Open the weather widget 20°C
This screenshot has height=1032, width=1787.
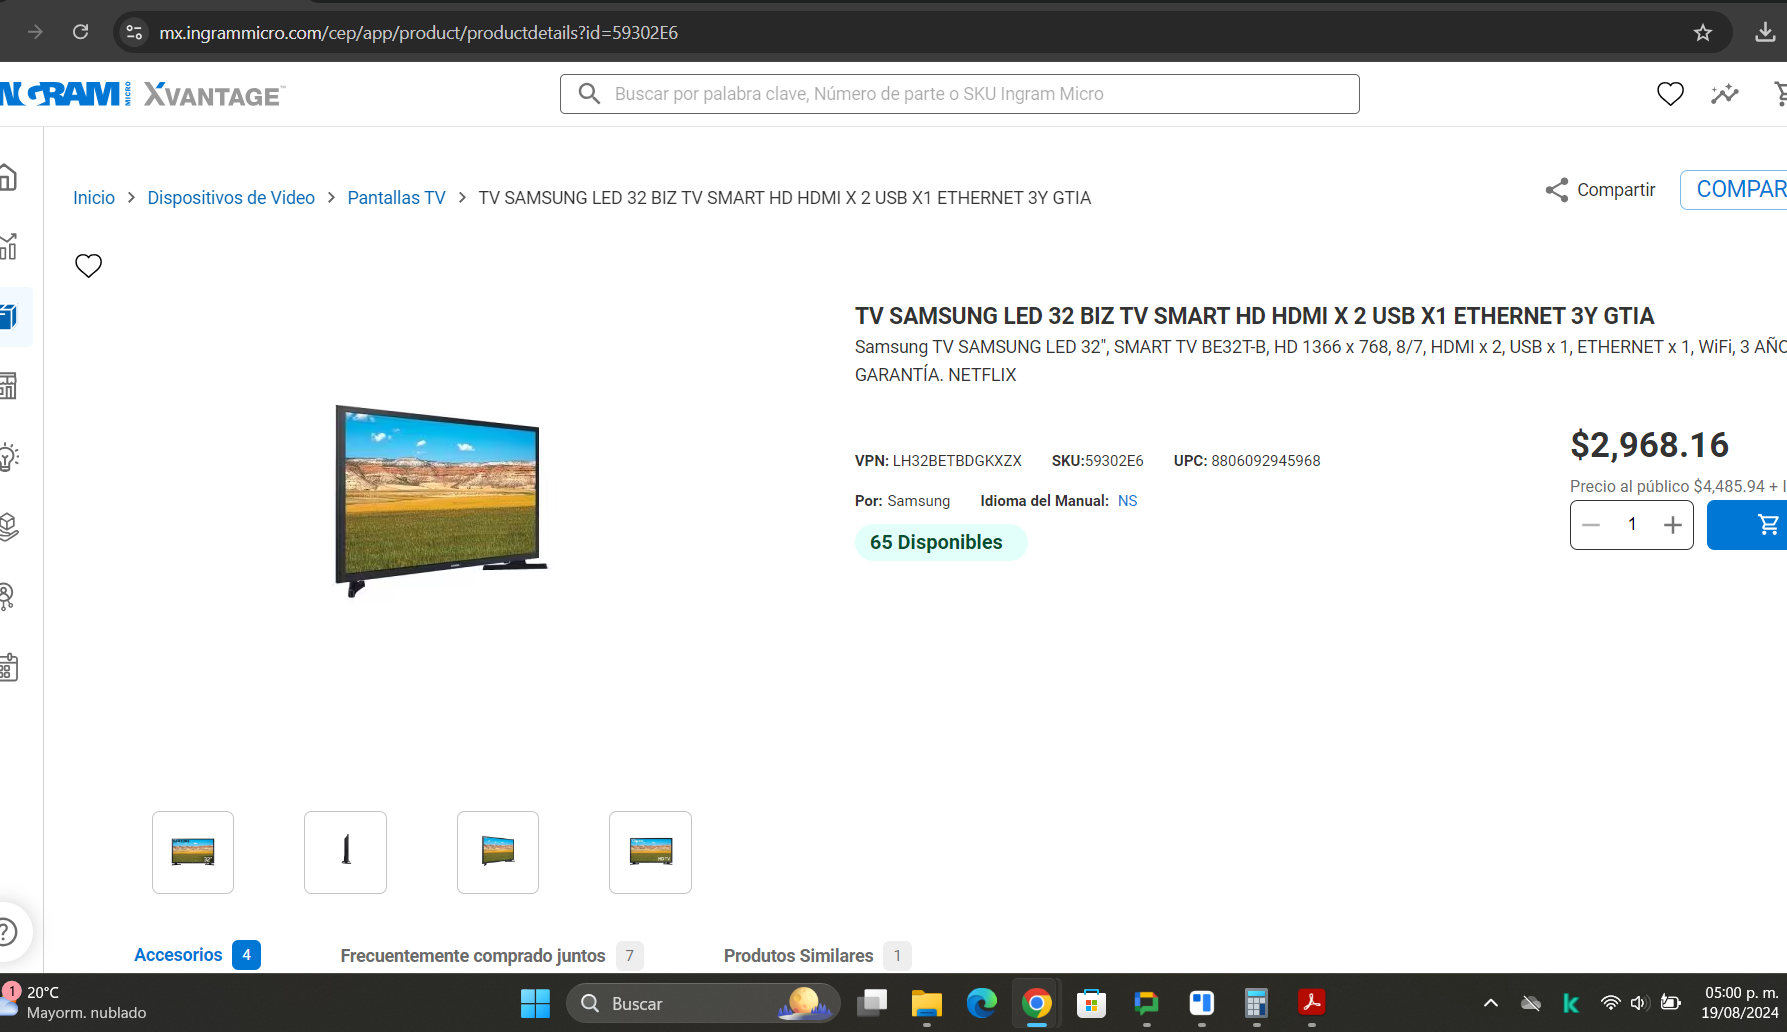tap(75, 1003)
